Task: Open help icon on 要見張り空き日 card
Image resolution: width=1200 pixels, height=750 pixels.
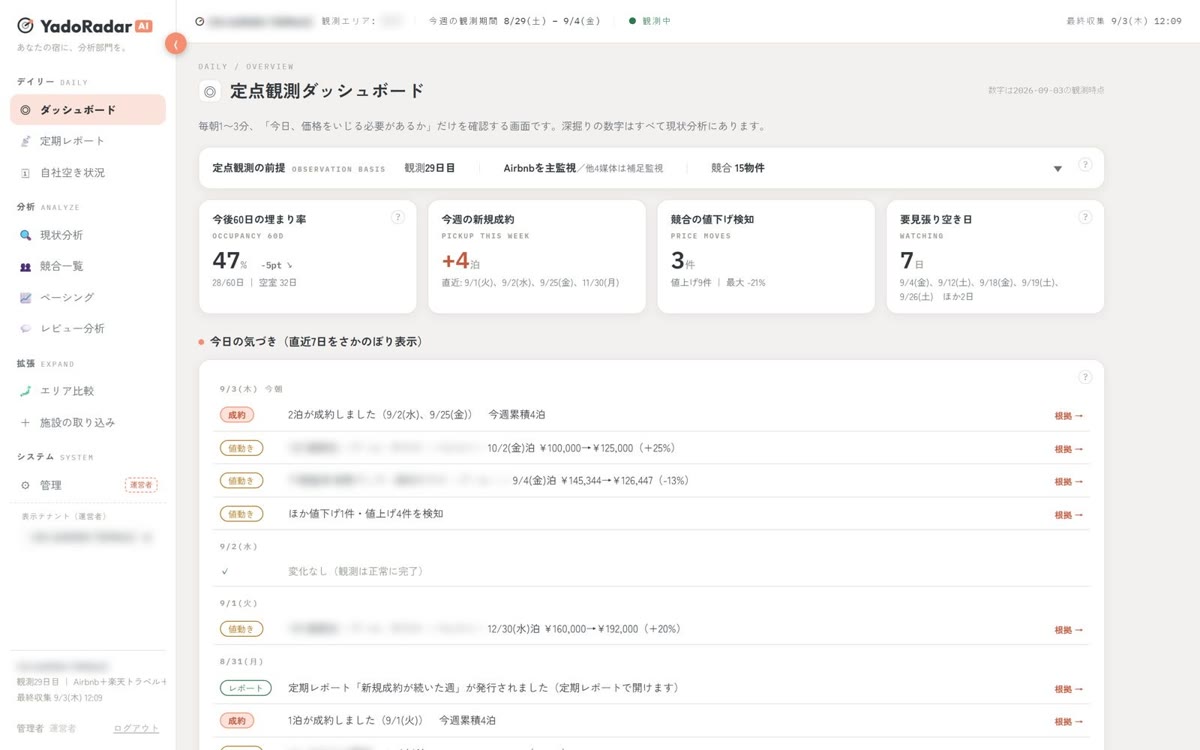Action: click(1085, 217)
